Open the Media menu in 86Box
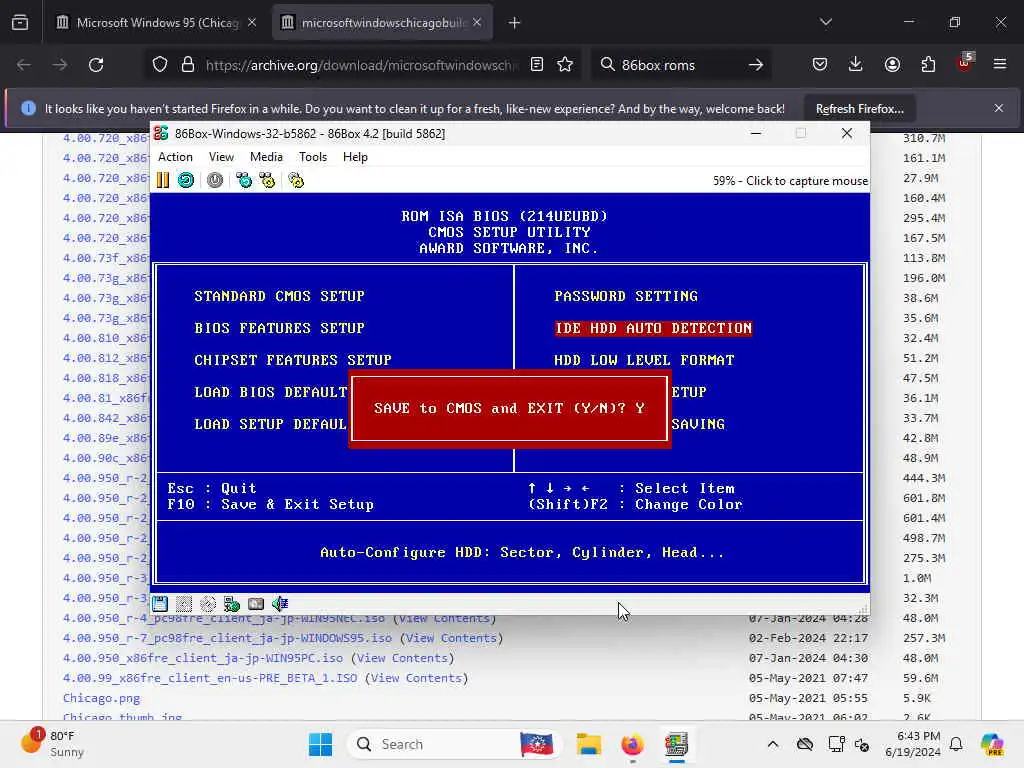Image resolution: width=1024 pixels, height=768 pixels. click(266, 157)
